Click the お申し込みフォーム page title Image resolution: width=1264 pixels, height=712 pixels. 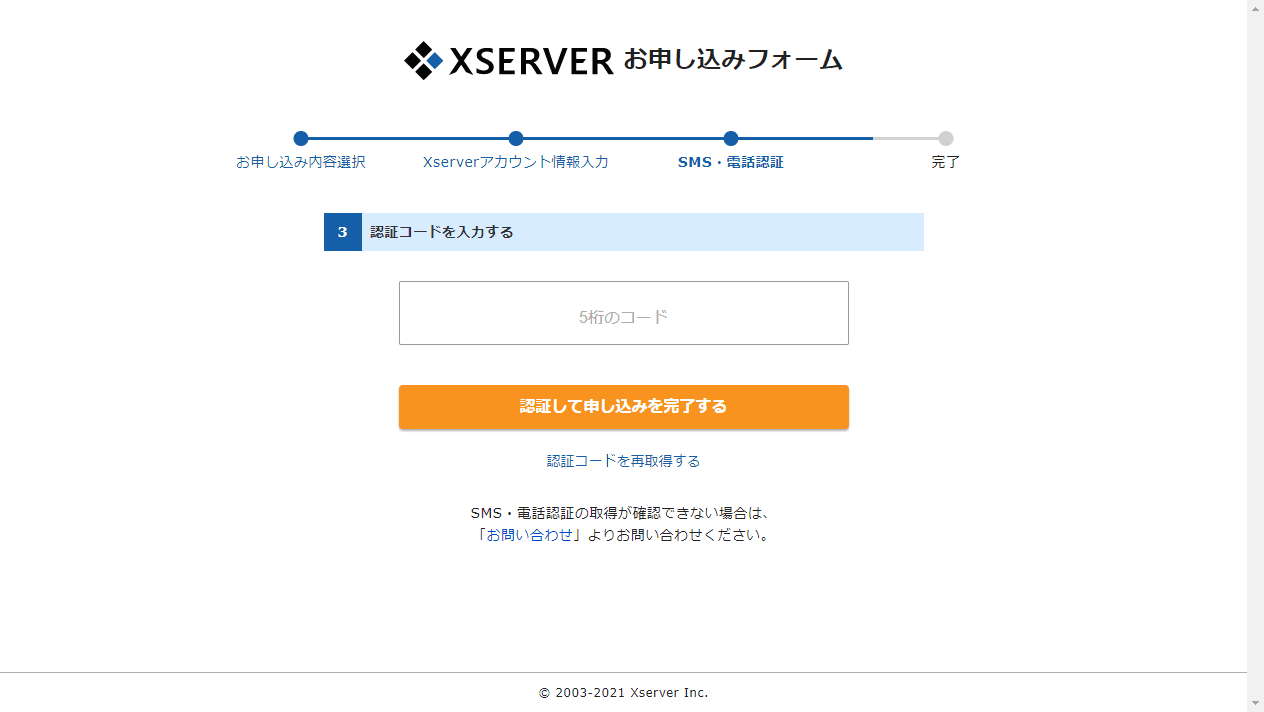point(733,60)
